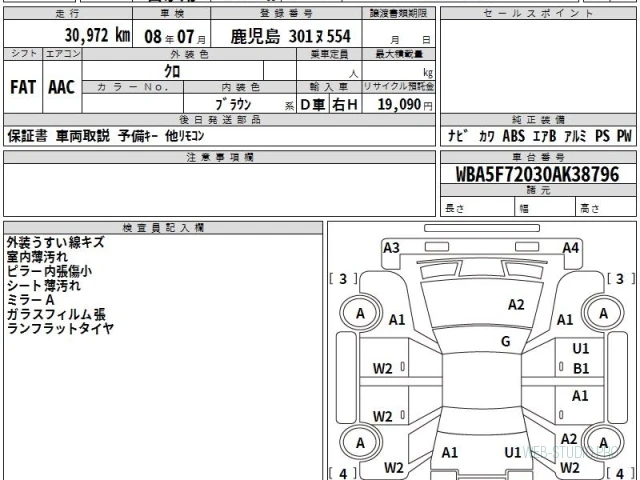Click セールスポイント header

pyautogui.click(x=538, y=13)
